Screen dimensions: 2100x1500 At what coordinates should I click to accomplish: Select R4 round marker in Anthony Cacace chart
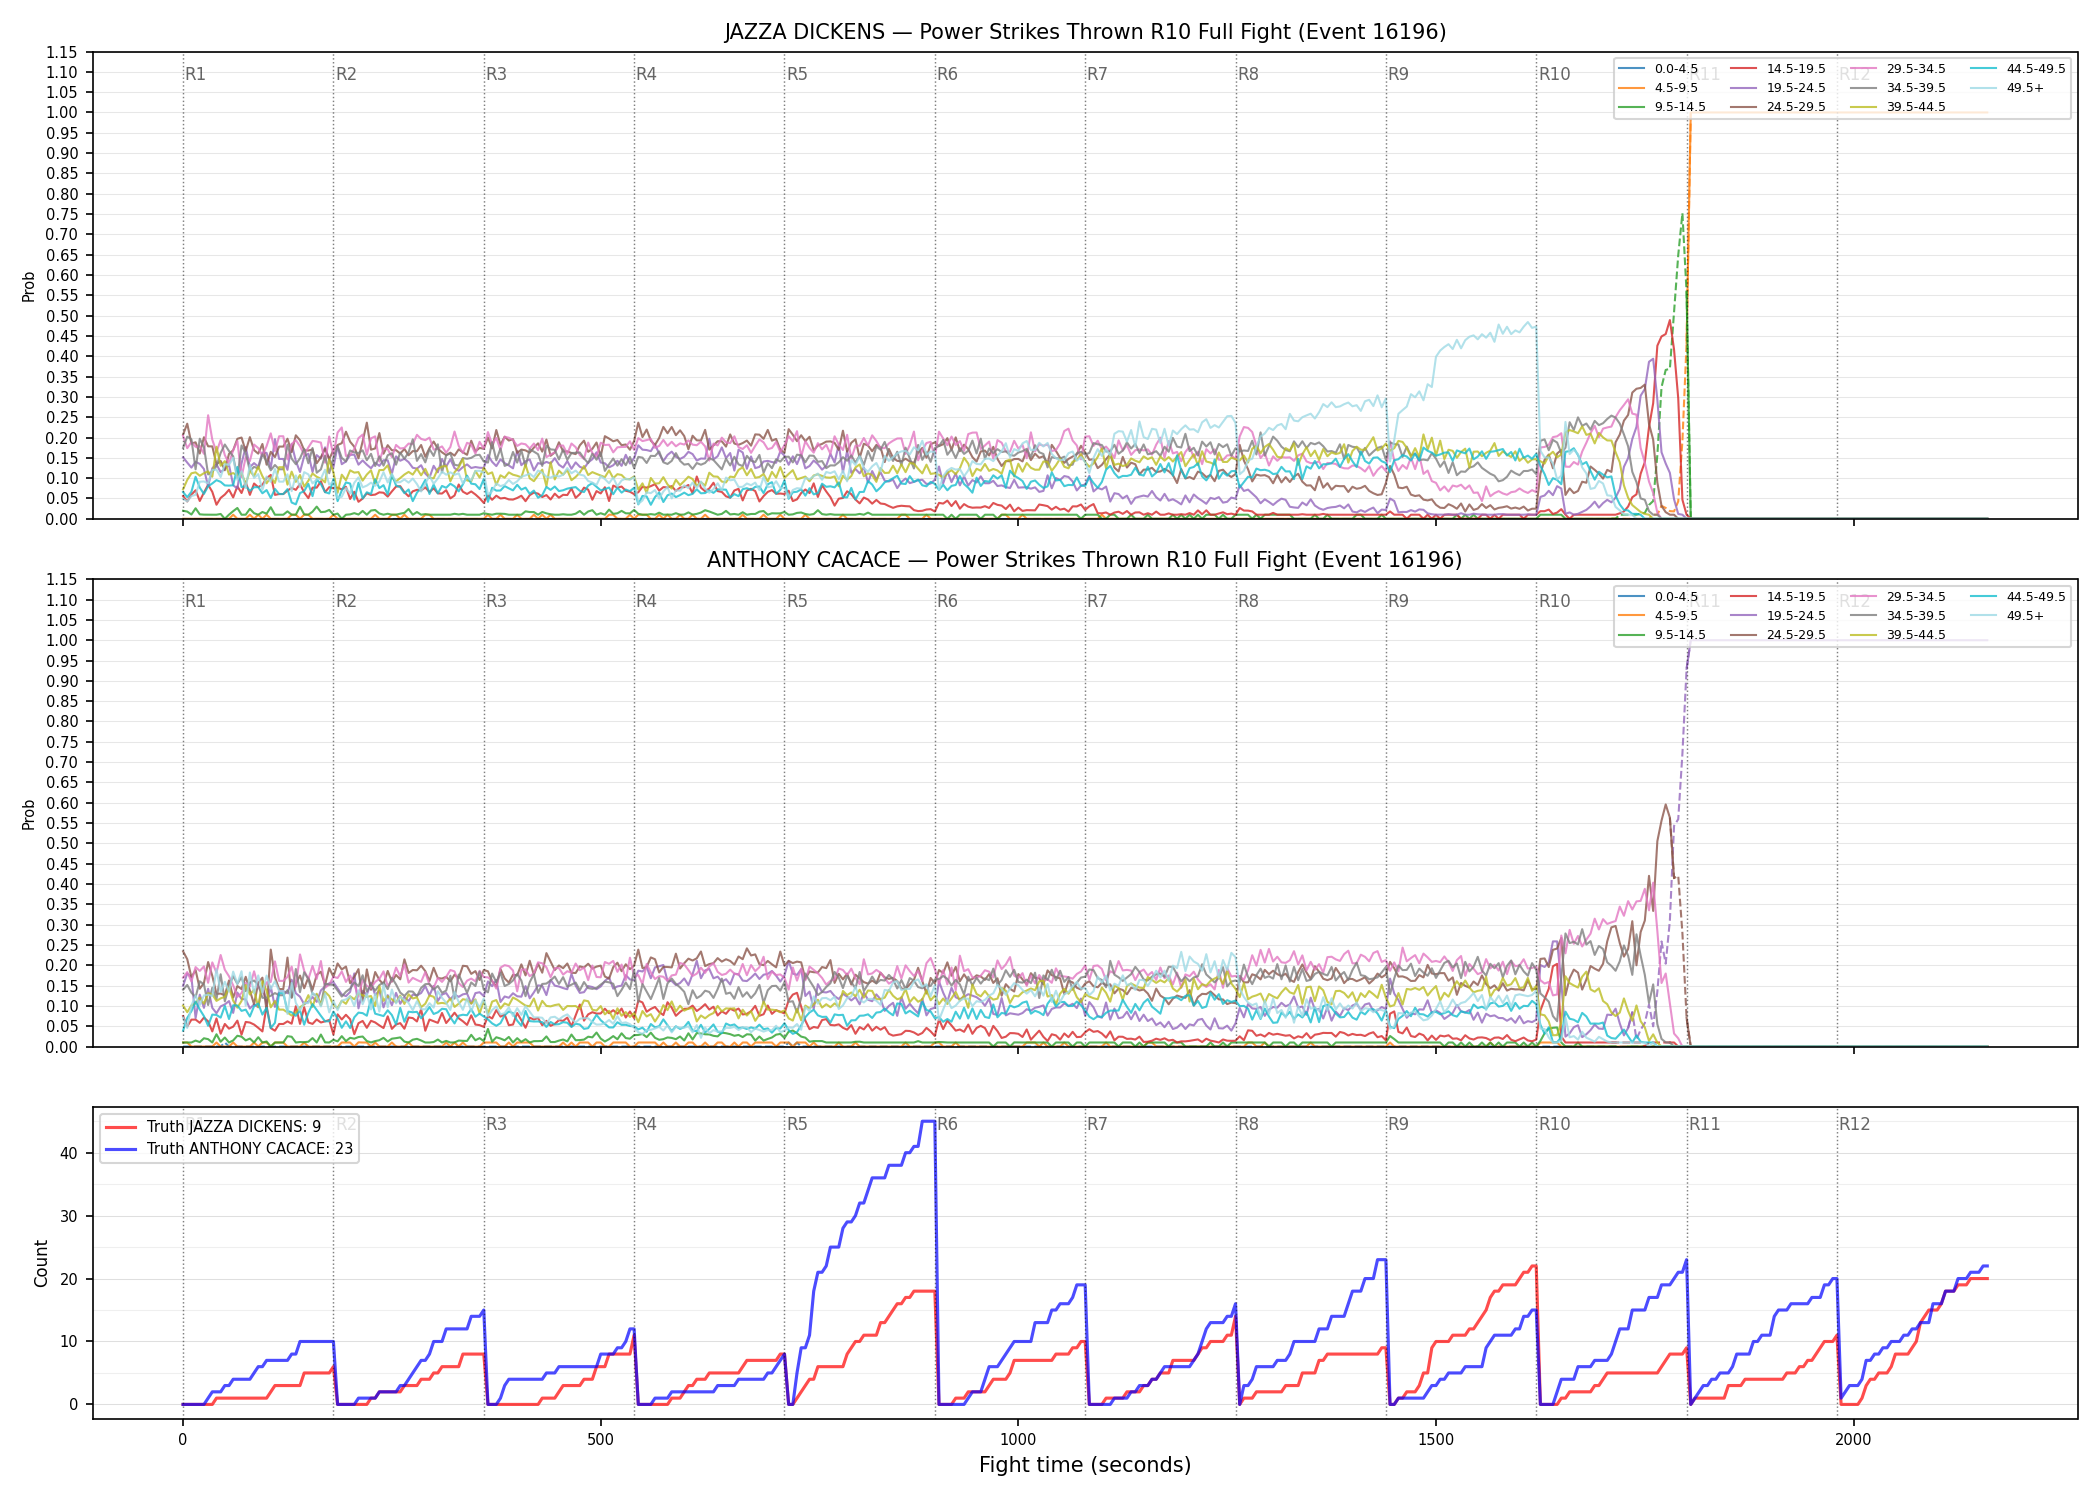coord(646,601)
